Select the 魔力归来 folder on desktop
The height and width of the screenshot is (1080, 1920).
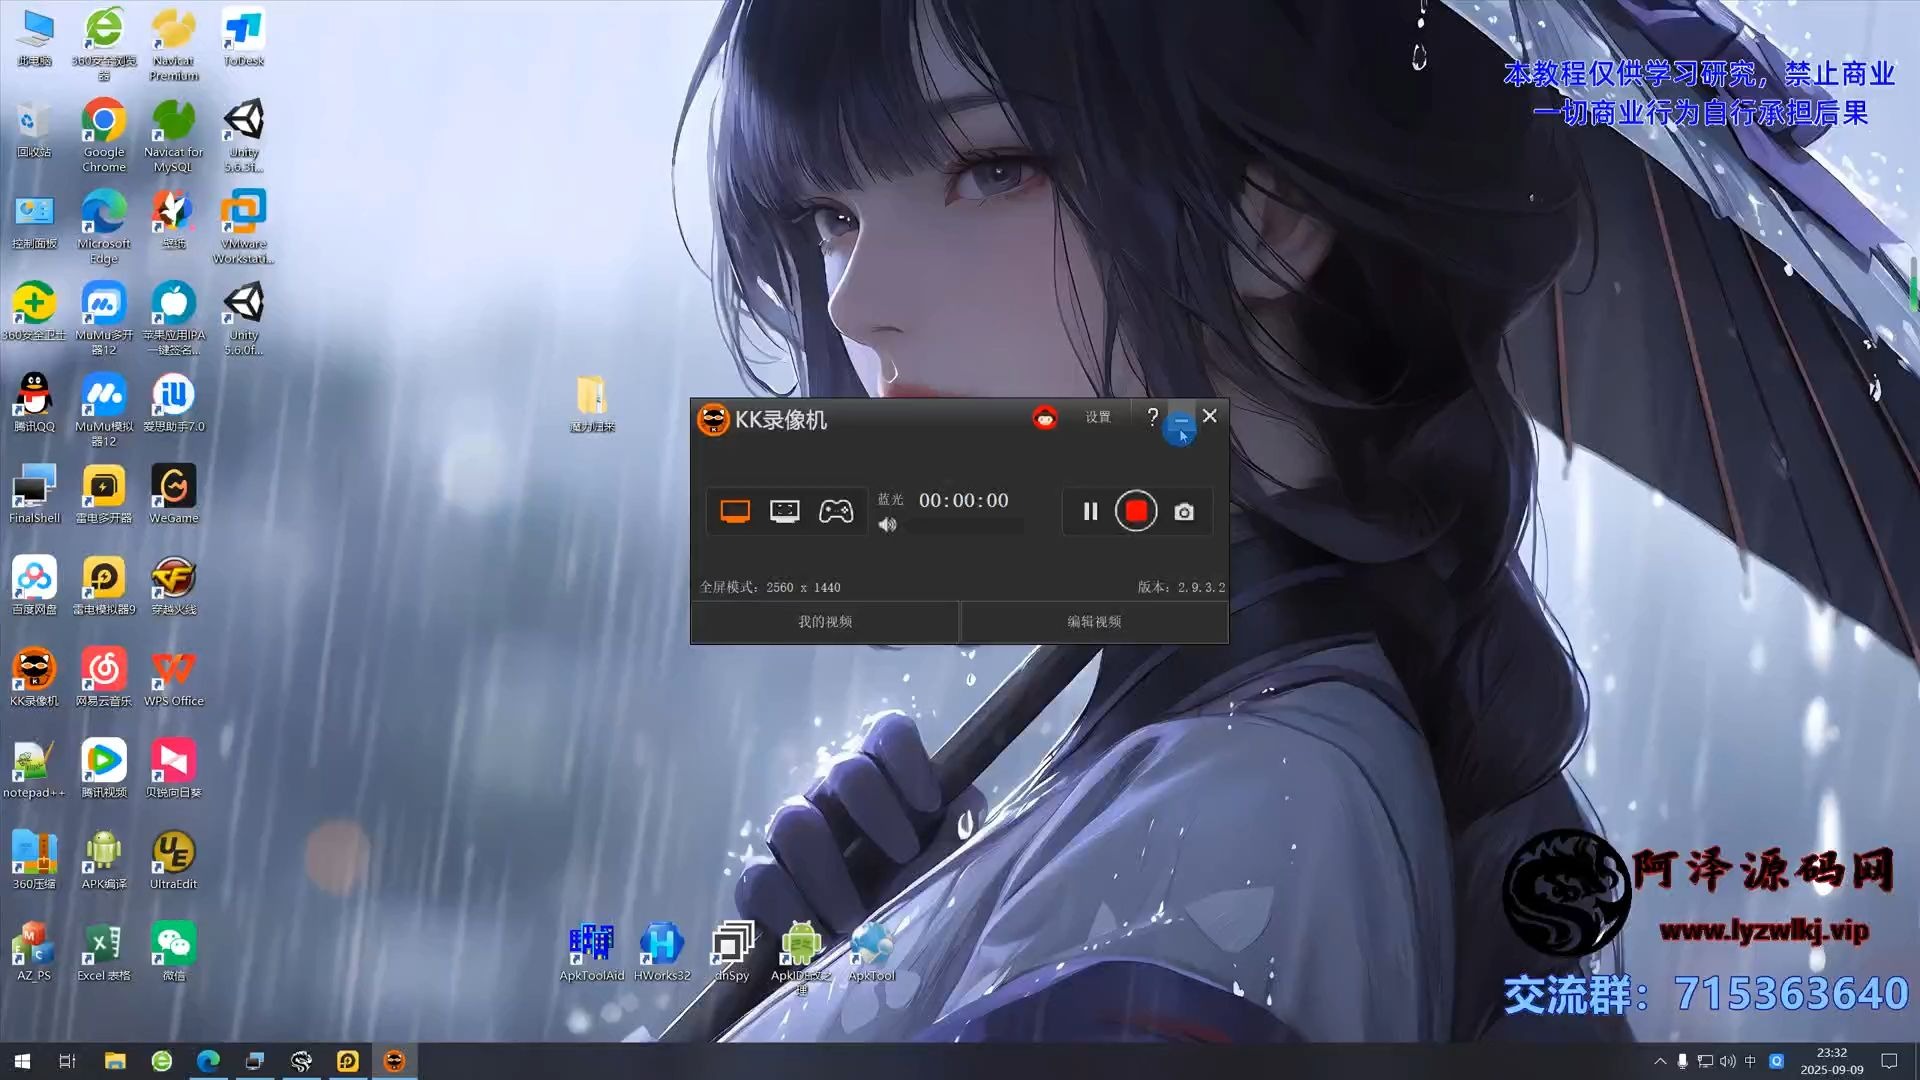click(x=592, y=403)
